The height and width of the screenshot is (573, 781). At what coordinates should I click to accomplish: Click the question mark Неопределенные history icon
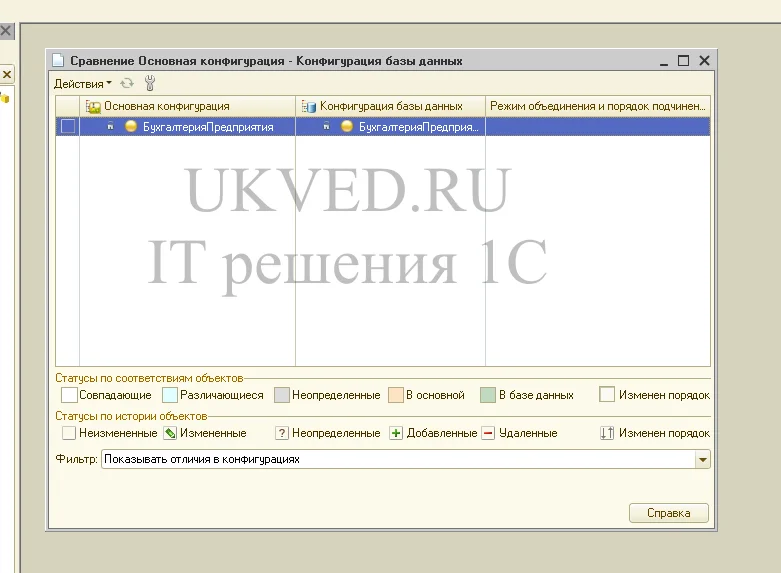[x=281, y=433]
